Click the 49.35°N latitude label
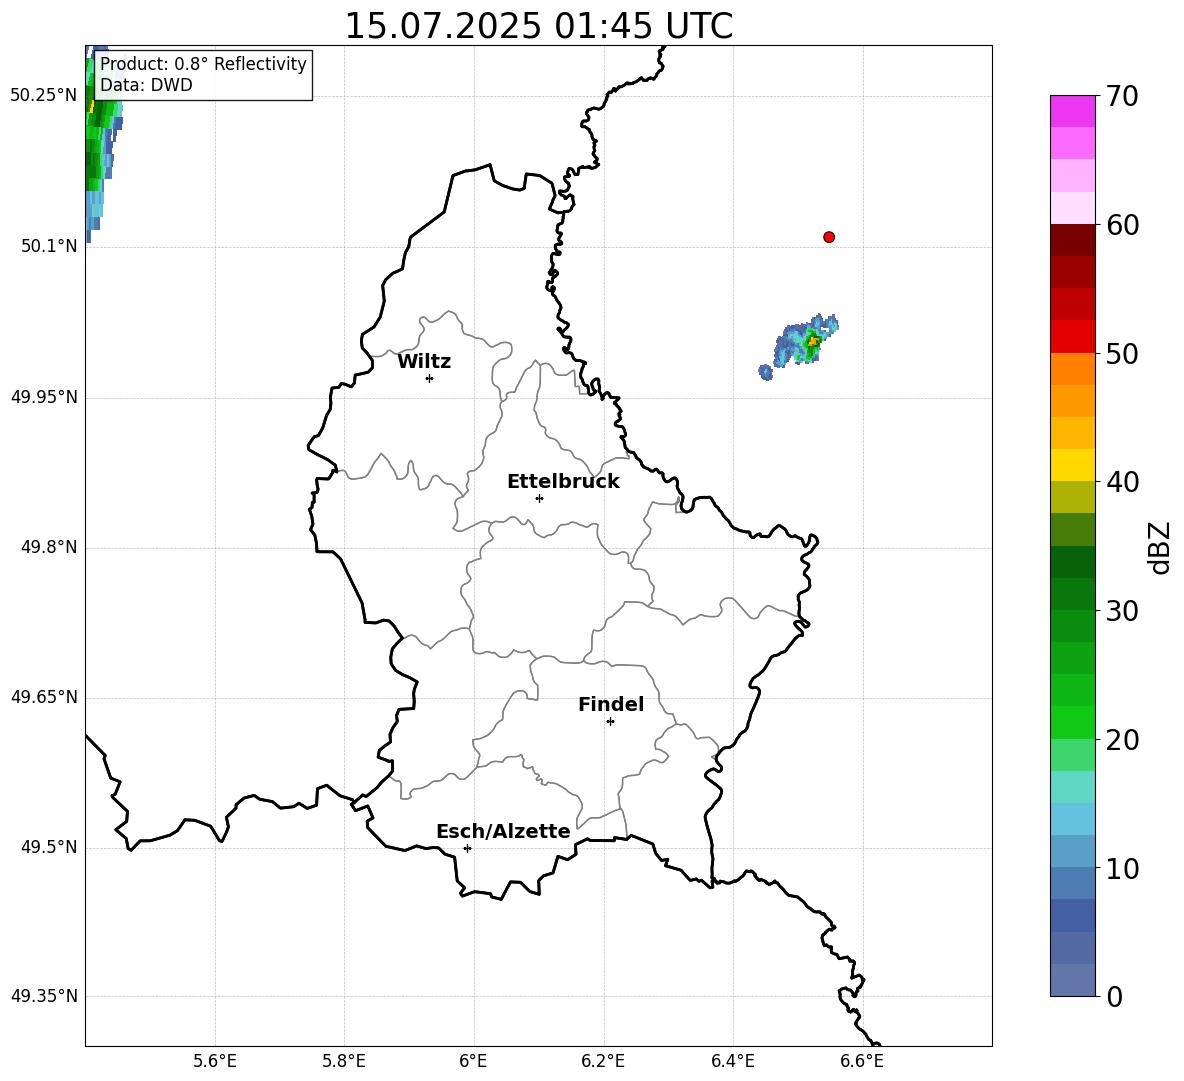The image size is (1184, 1081). pos(44,997)
